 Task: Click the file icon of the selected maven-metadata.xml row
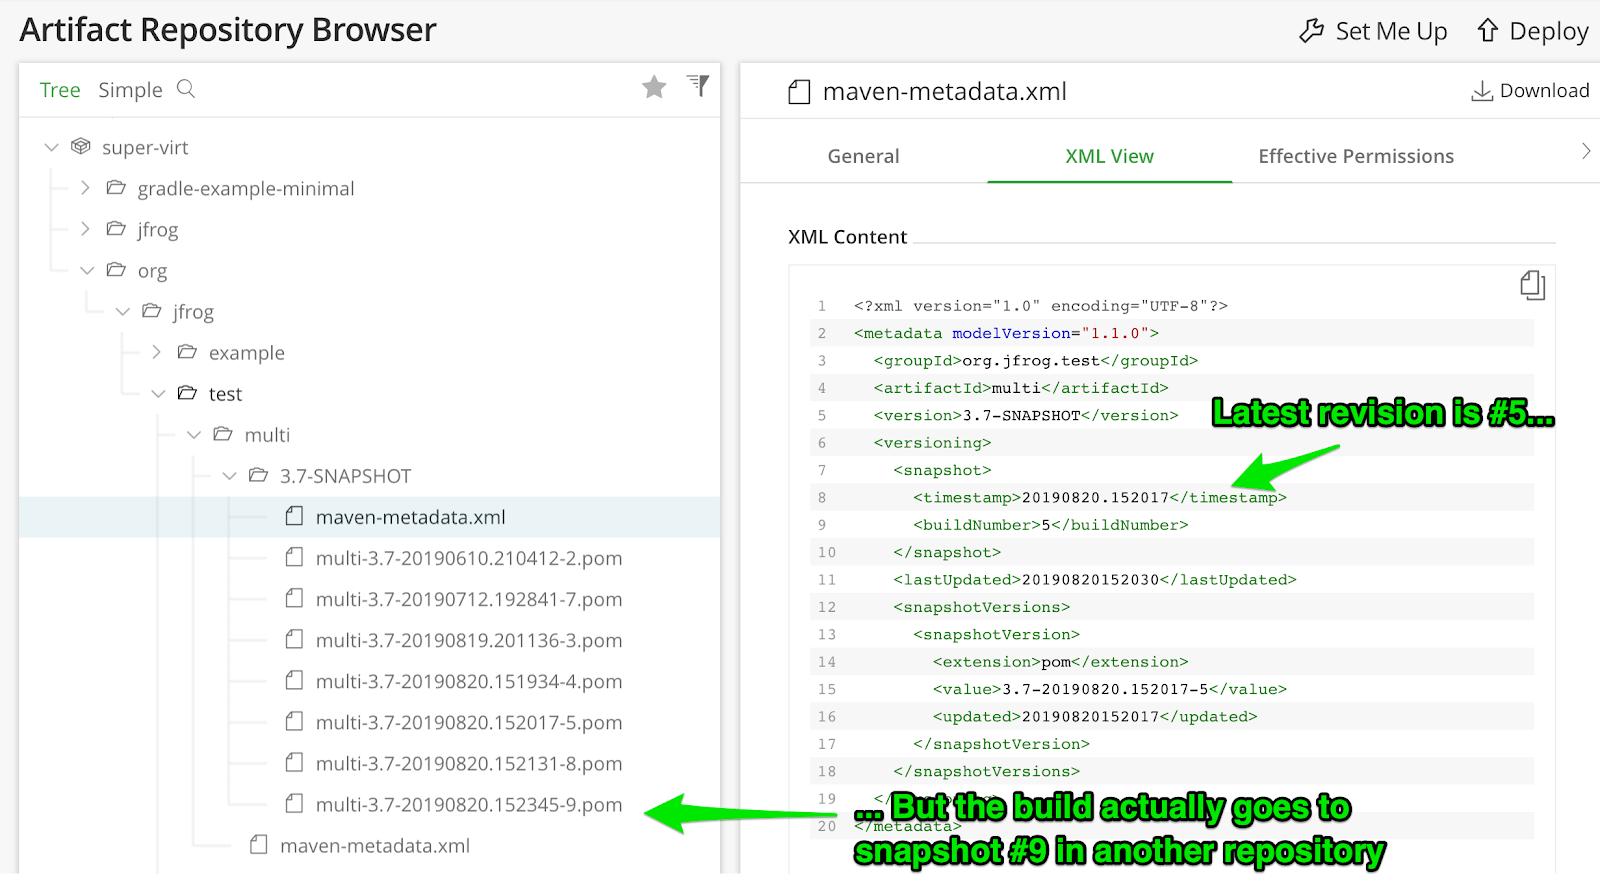(x=294, y=516)
